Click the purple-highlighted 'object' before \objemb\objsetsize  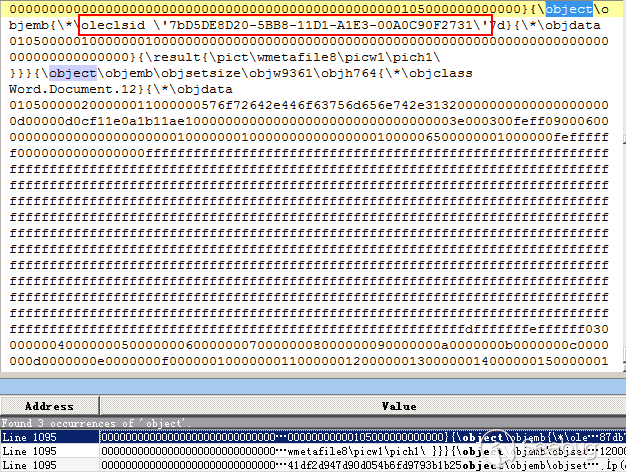pyautogui.click(x=73, y=73)
